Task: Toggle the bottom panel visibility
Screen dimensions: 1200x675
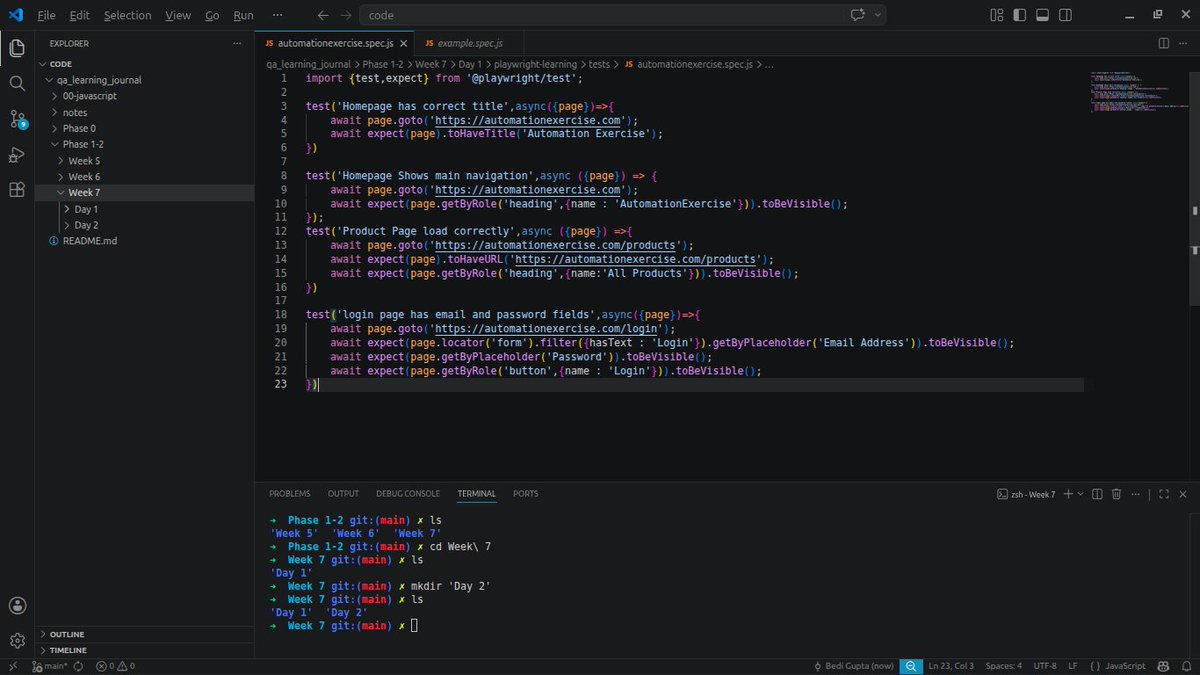Action: point(1041,15)
